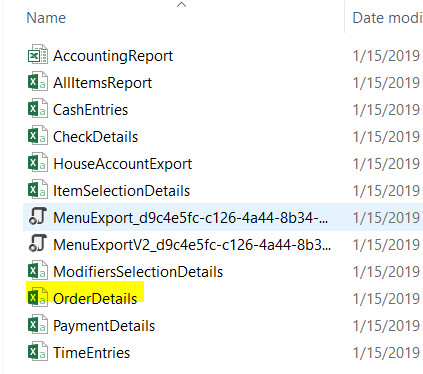Sort by the Date modified column header
Viewport: 423px width, 374px height.
(x=387, y=18)
